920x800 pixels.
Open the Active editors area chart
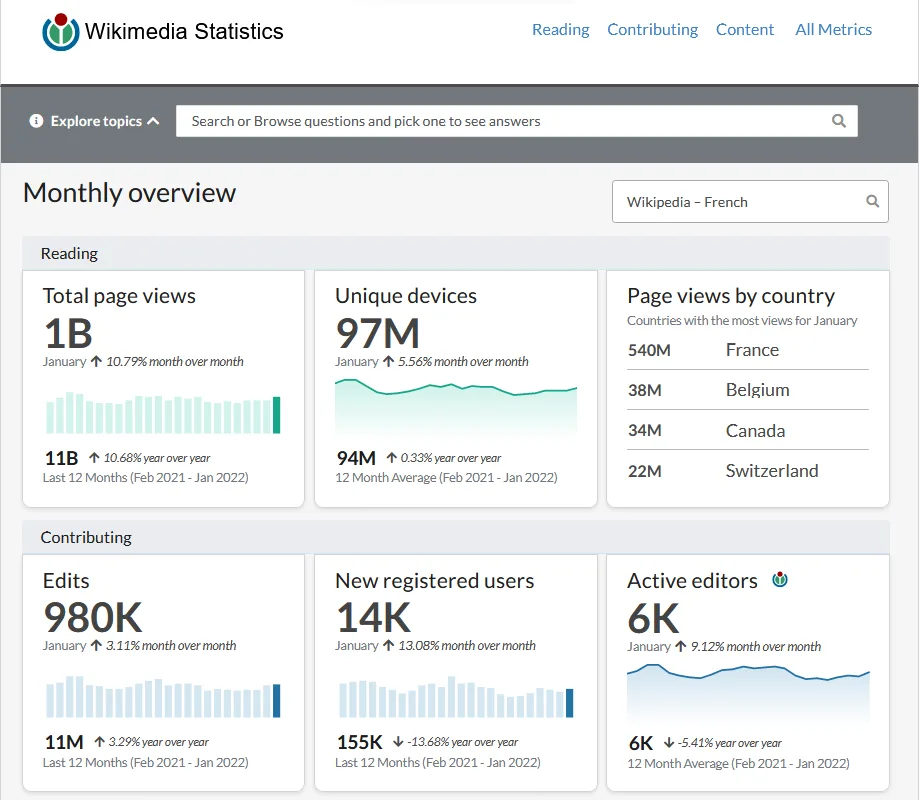[x=748, y=693]
